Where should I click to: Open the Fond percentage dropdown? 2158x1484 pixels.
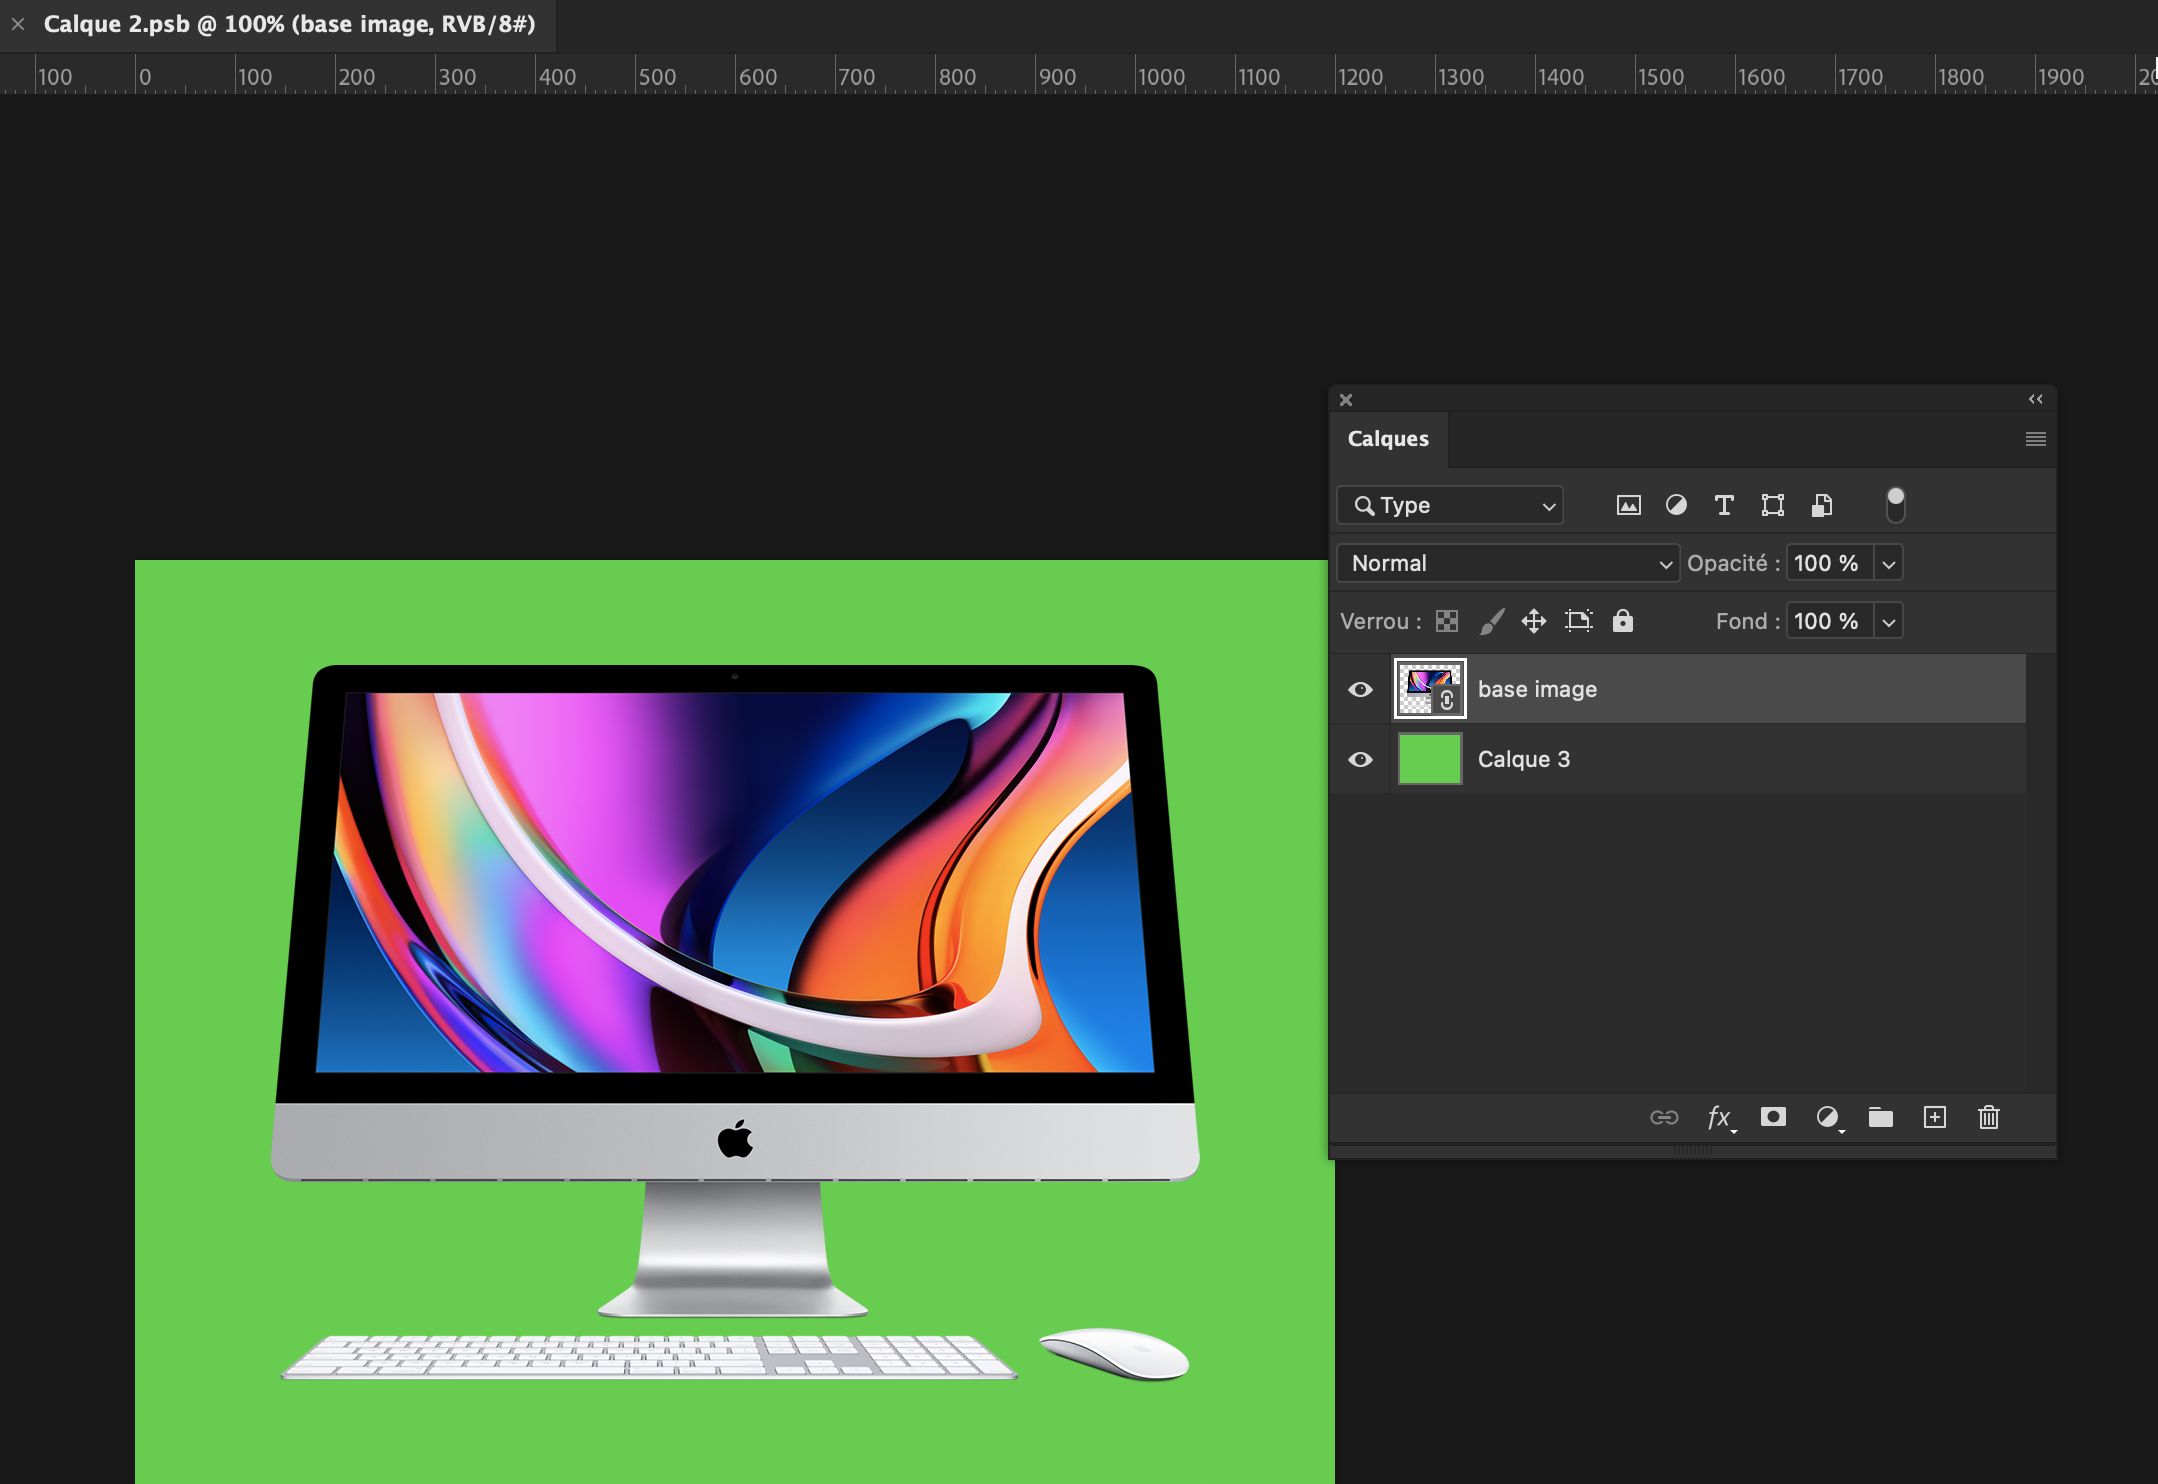pyautogui.click(x=1888, y=621)
